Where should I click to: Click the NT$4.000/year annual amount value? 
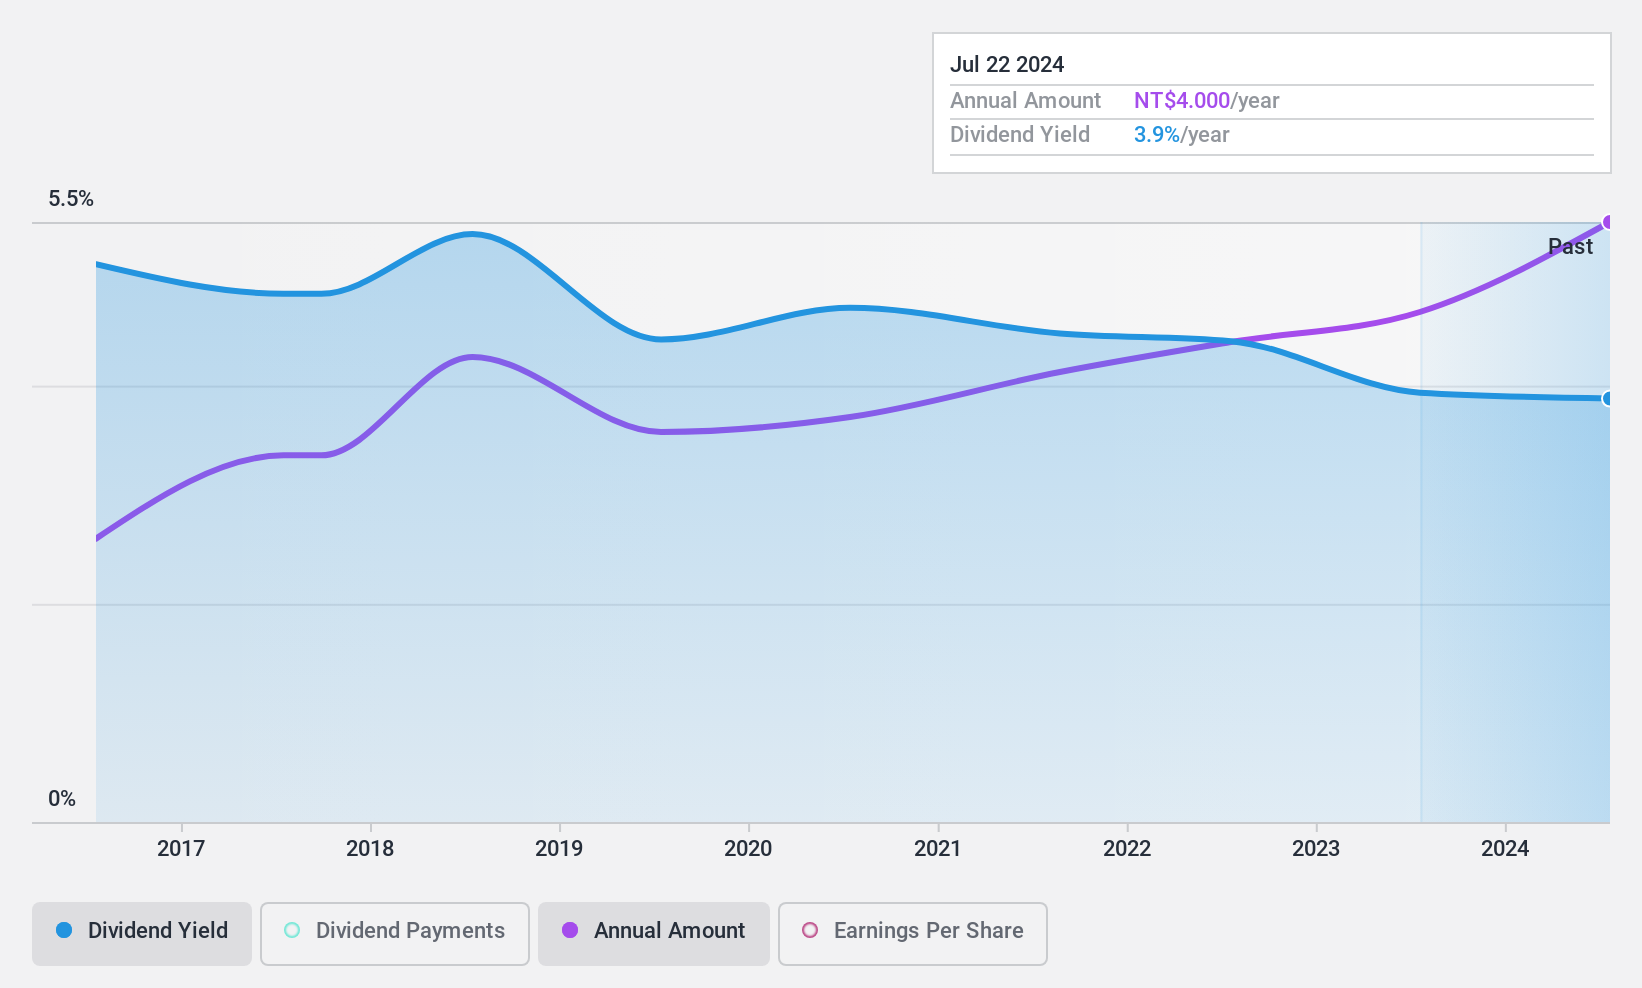pyautogui.click(x=1207, y=101)
